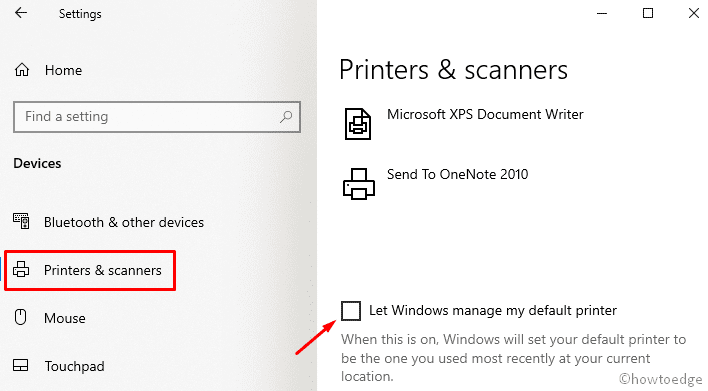This screenshot has height=391, width=708.
Task: Go to Settings Home
Action: point(63,70)
